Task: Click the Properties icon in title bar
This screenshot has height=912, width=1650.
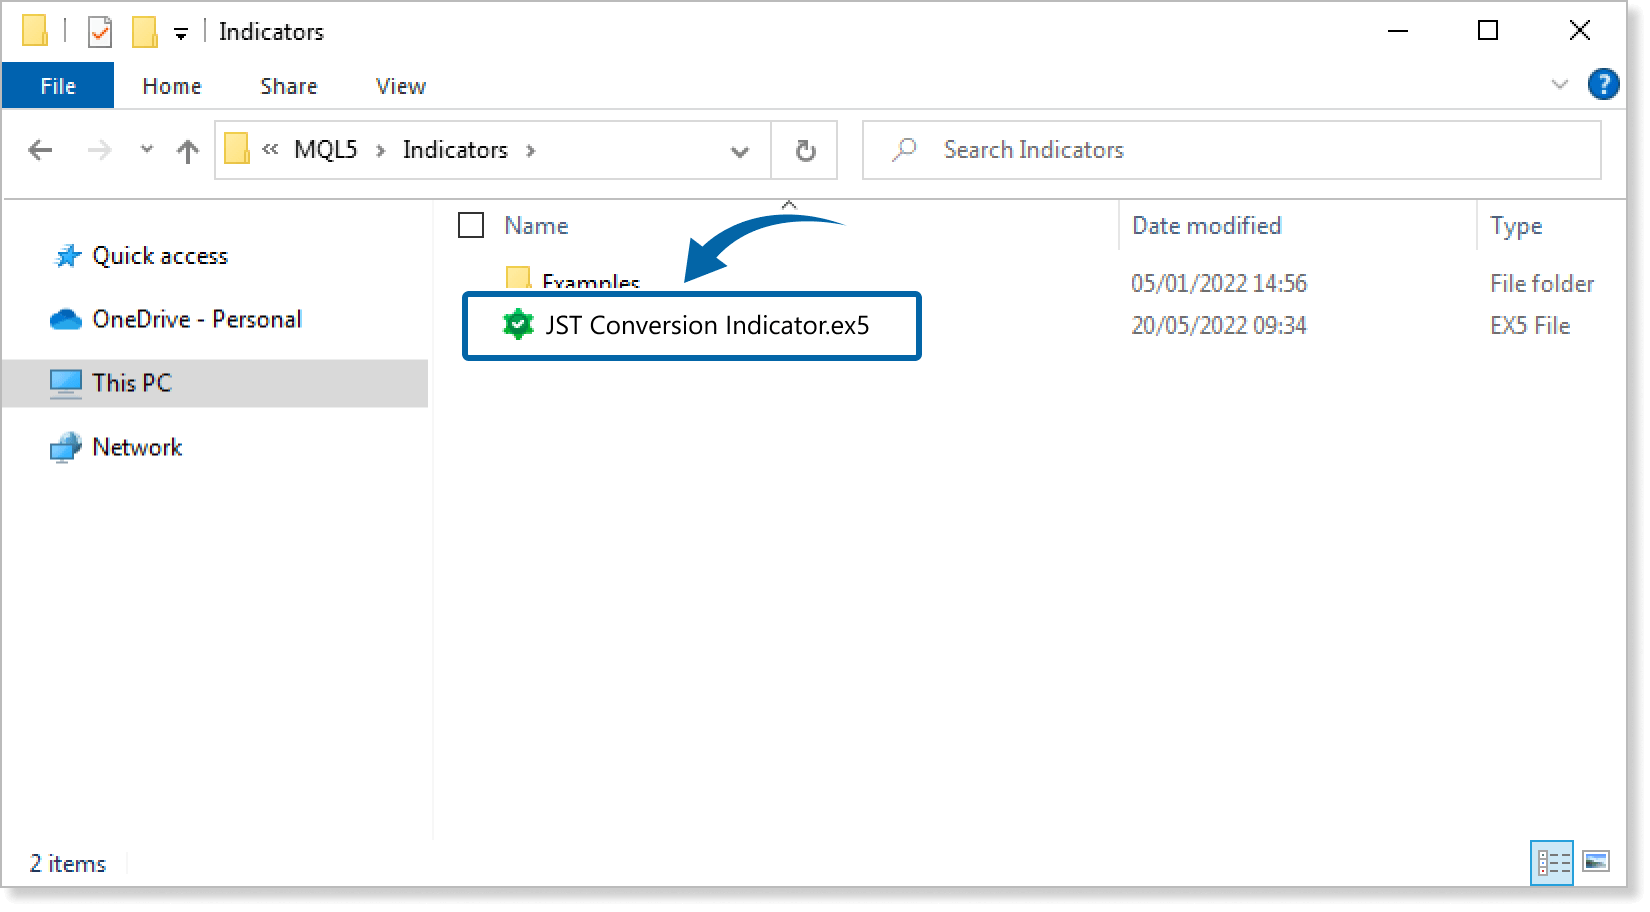Action: (x=100, y=32)
